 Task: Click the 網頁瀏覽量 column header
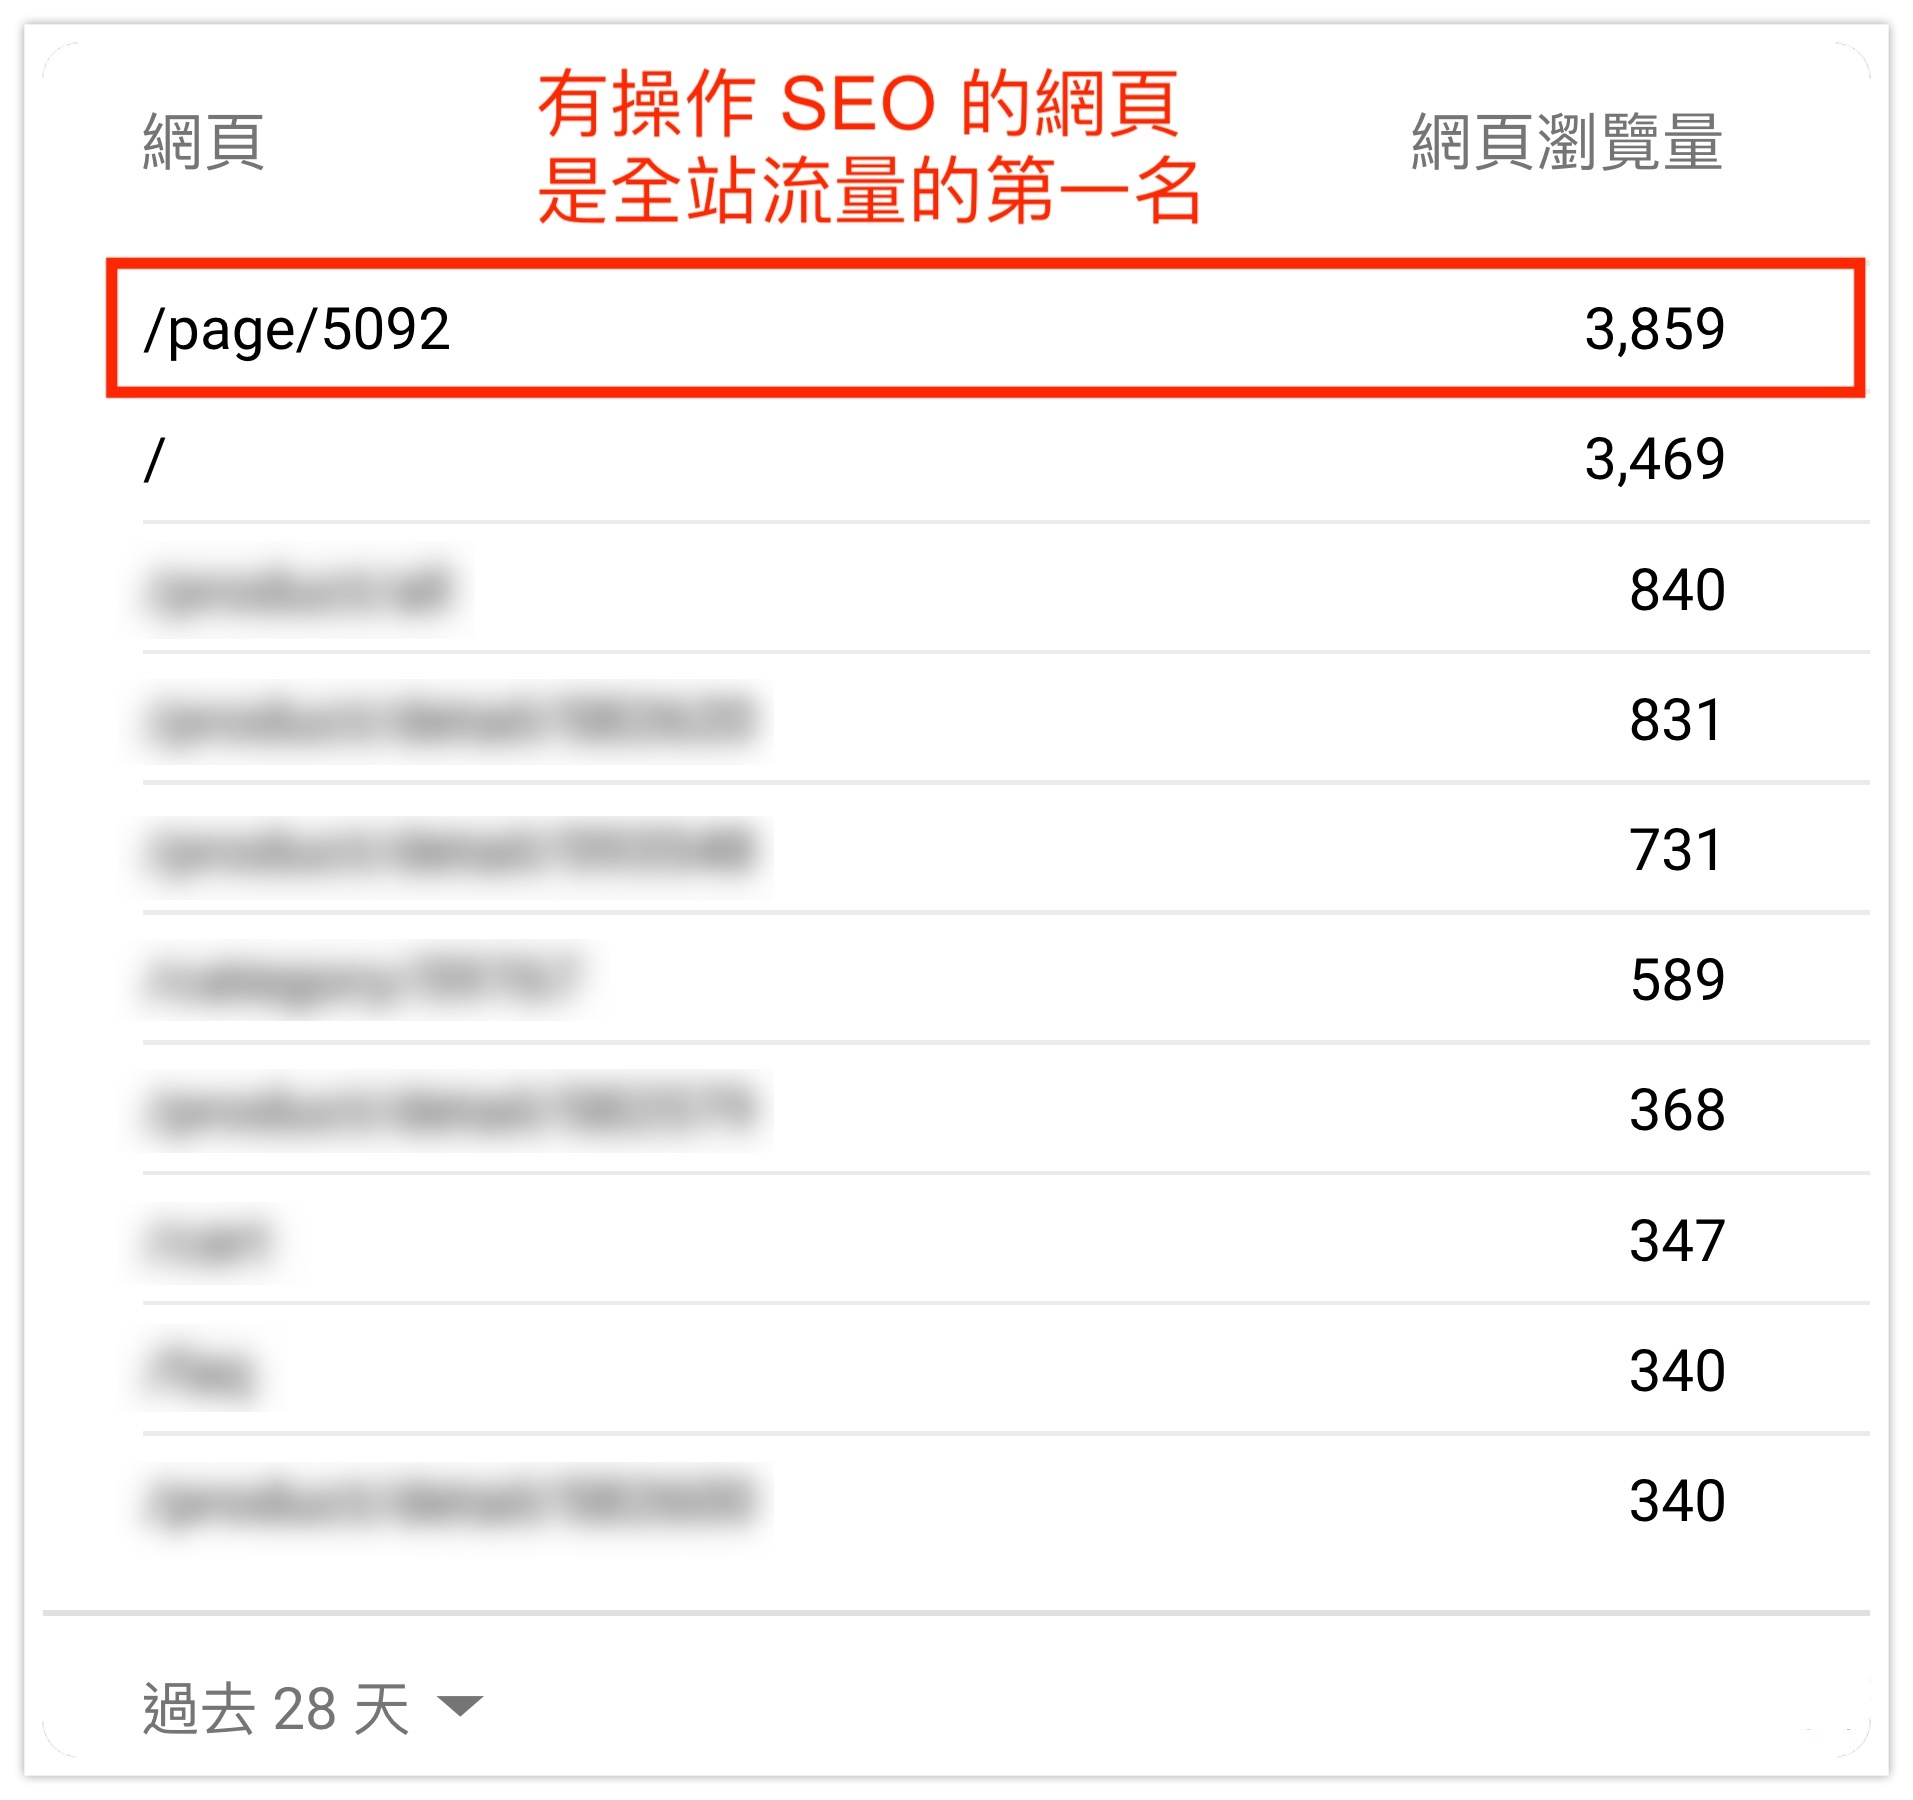click(x=1566, y=142)
